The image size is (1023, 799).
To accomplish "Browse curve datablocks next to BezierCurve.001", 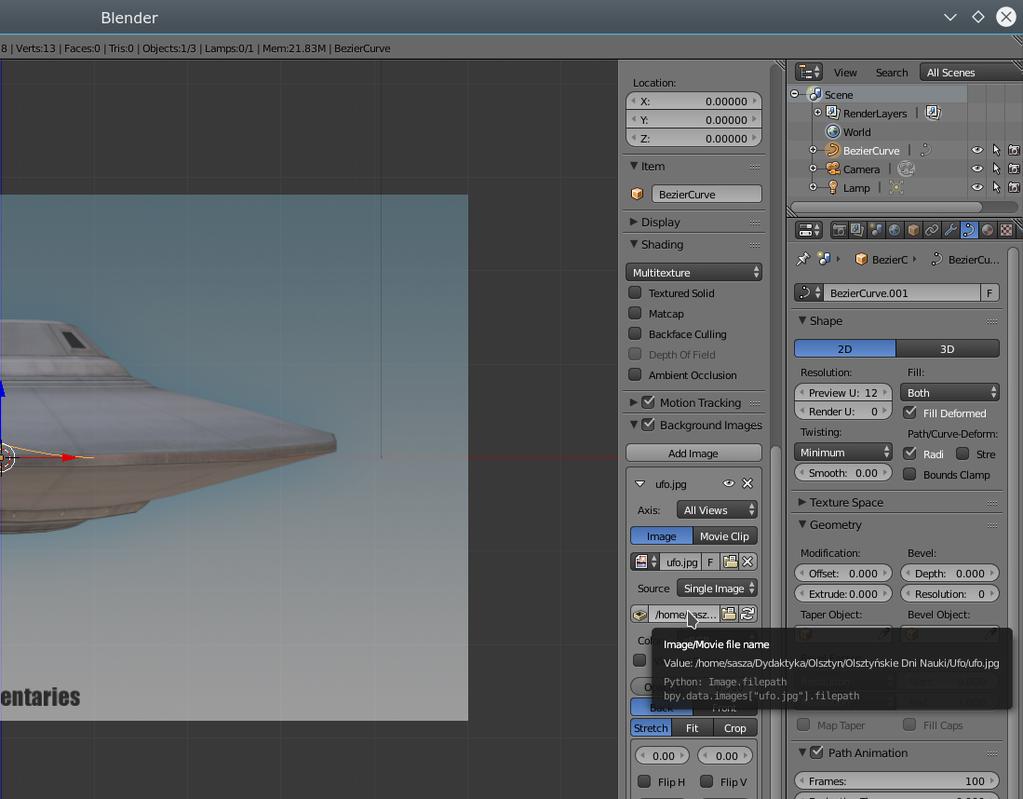I will (x=809, y=293).
